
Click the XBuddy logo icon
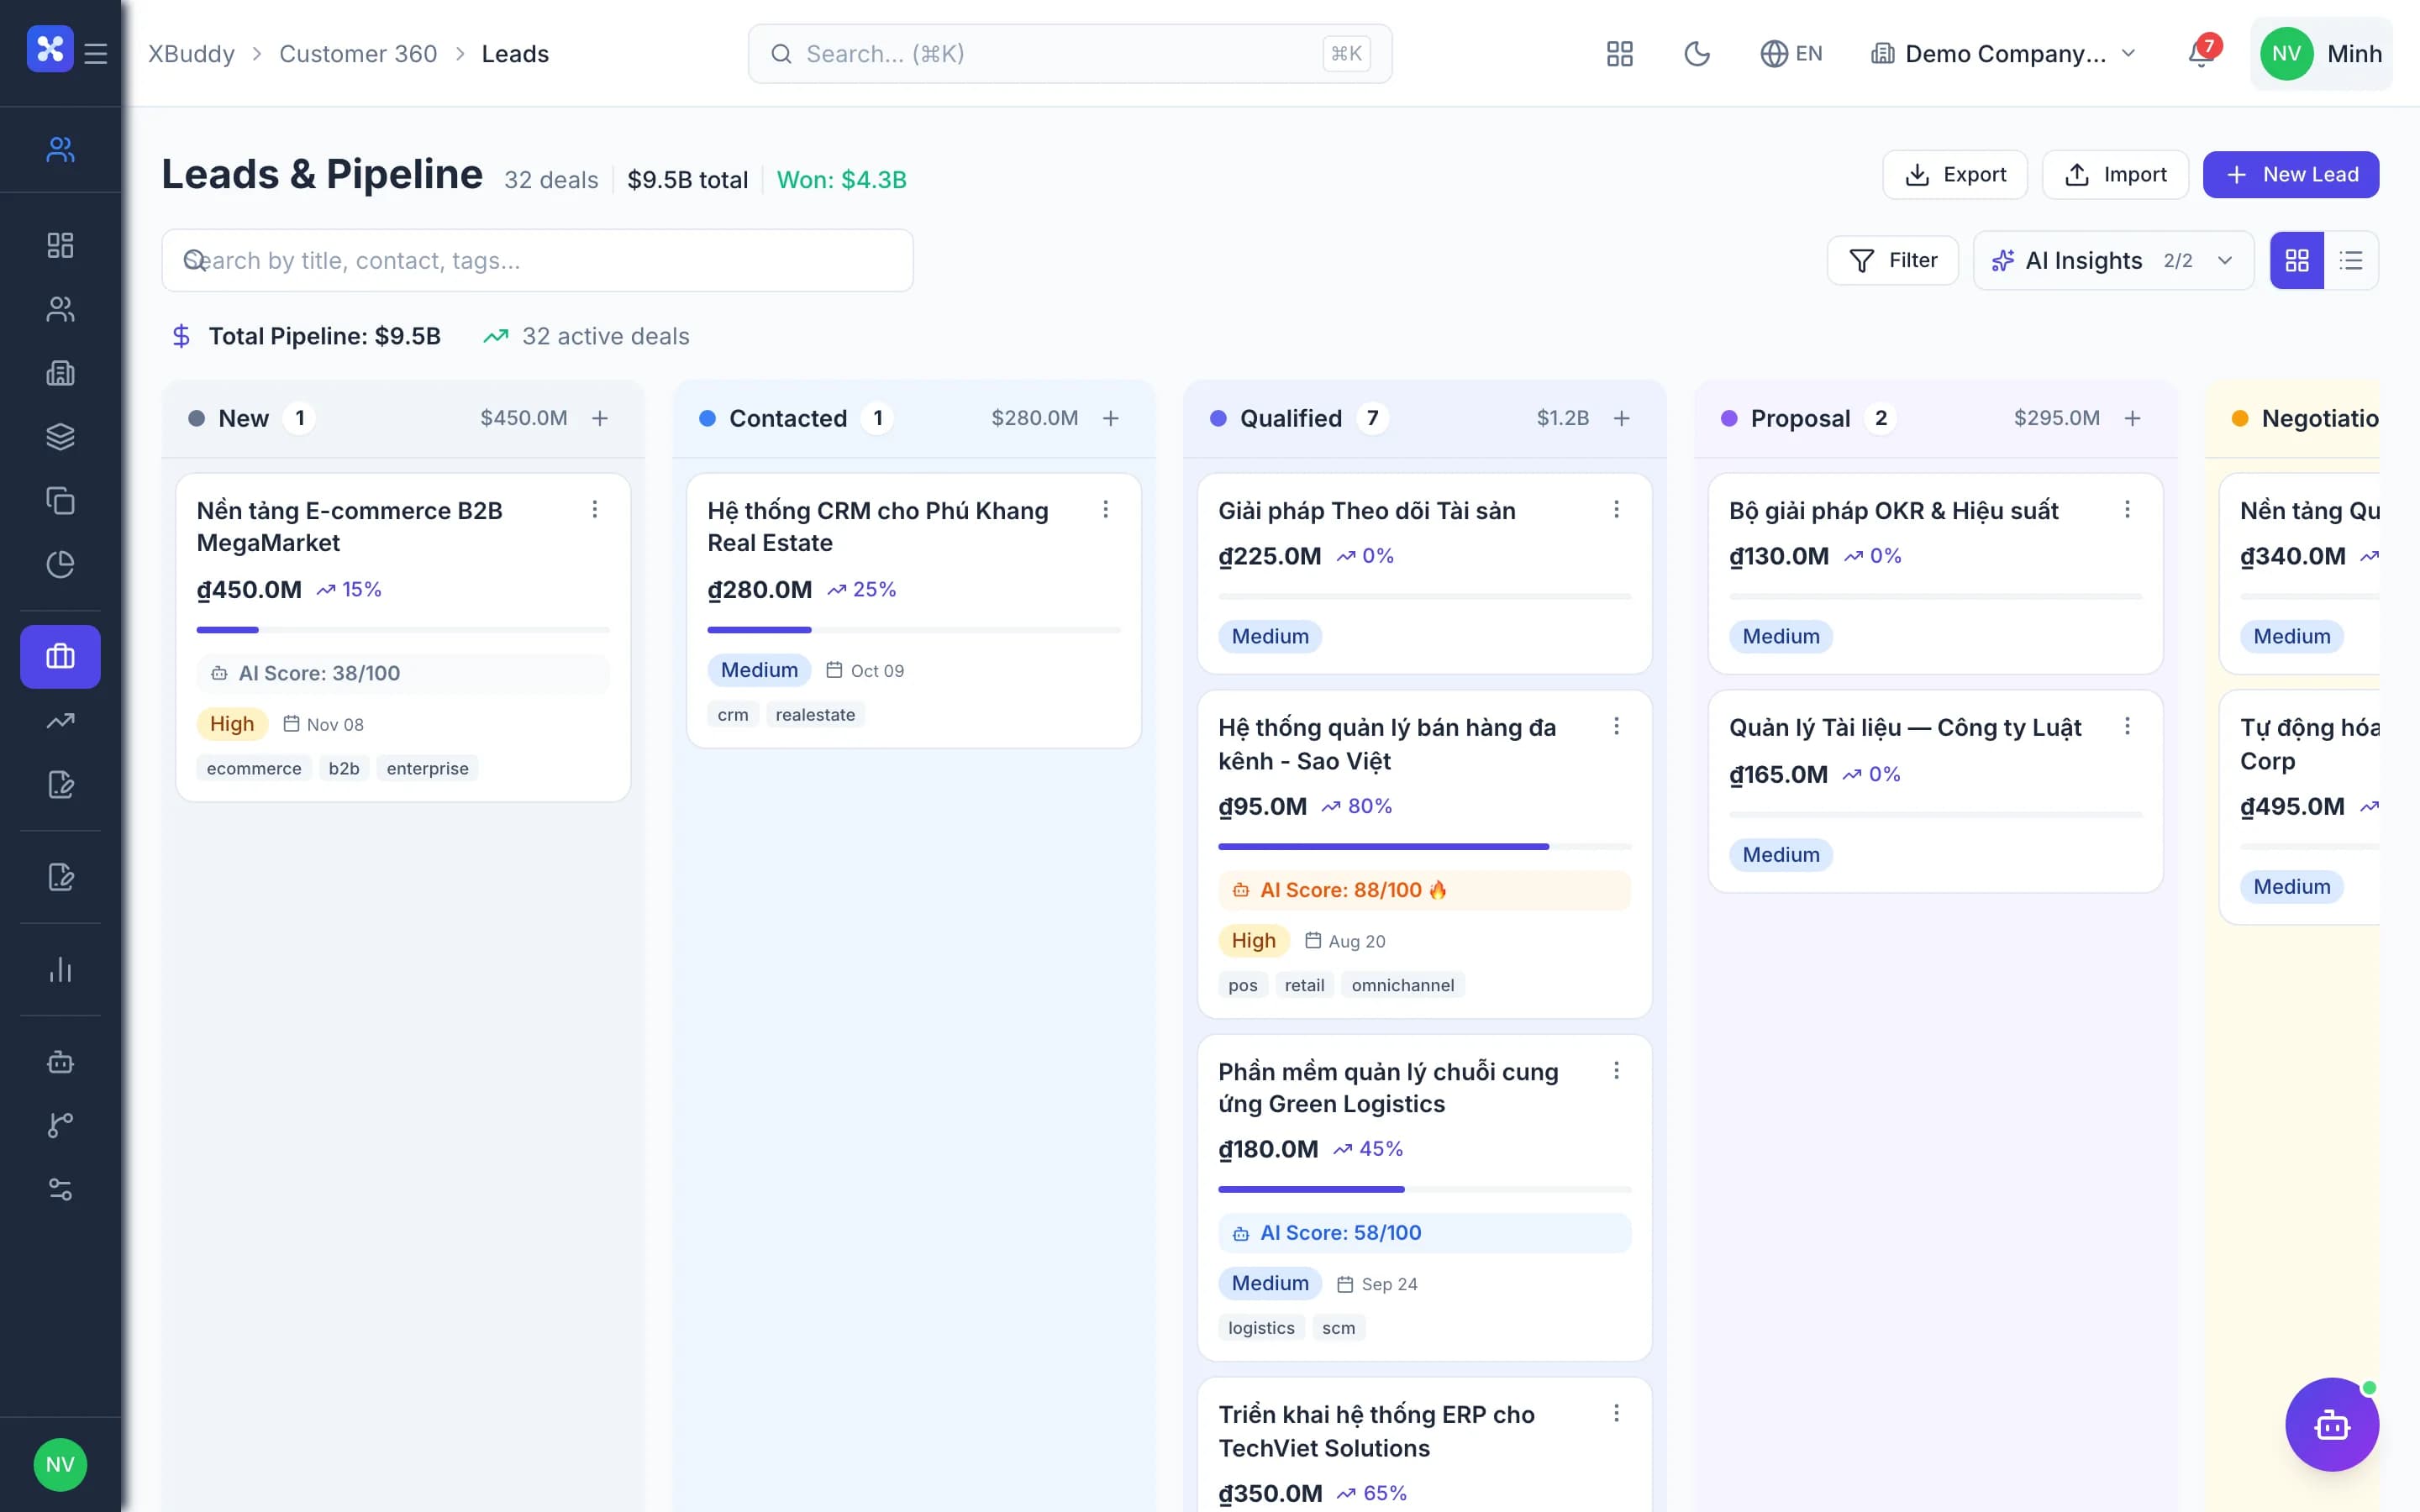50,49
